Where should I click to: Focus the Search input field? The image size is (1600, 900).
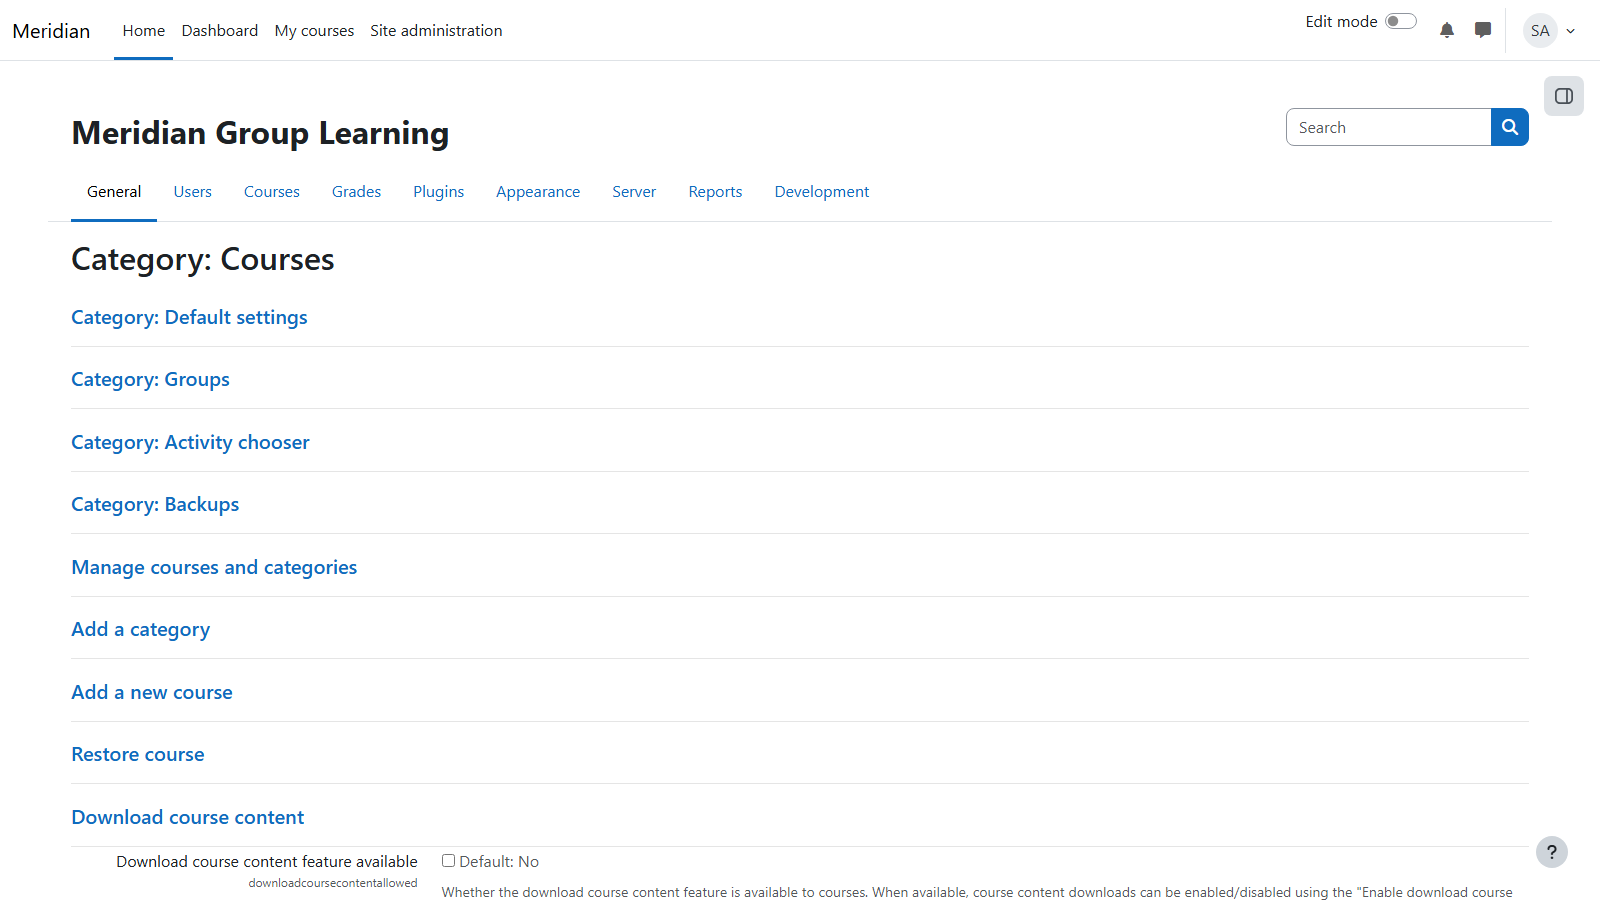coord(1388,127)
